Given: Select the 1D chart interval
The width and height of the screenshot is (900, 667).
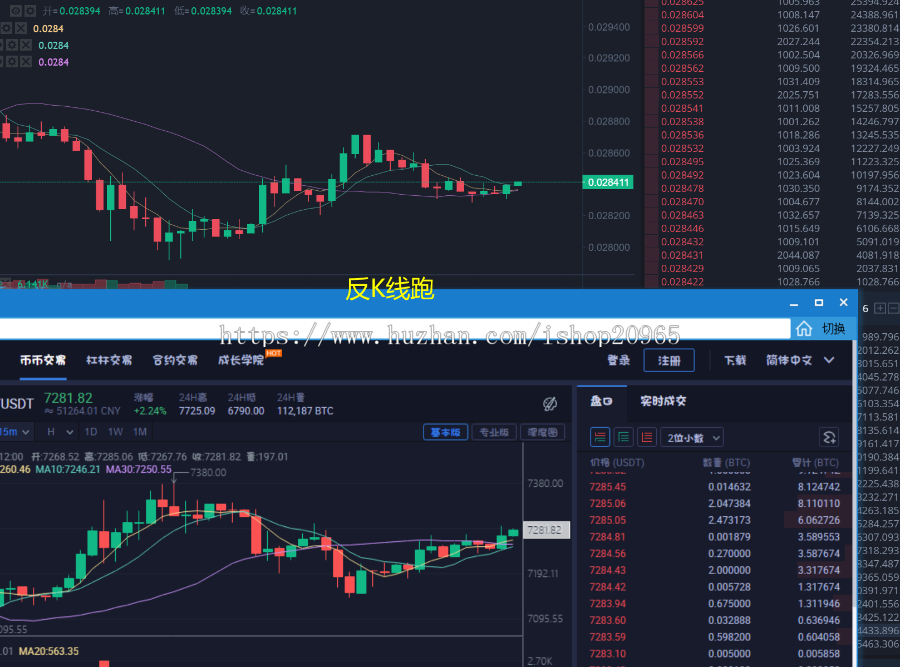Looking at the screenshot, I should (x=91, y=432).
